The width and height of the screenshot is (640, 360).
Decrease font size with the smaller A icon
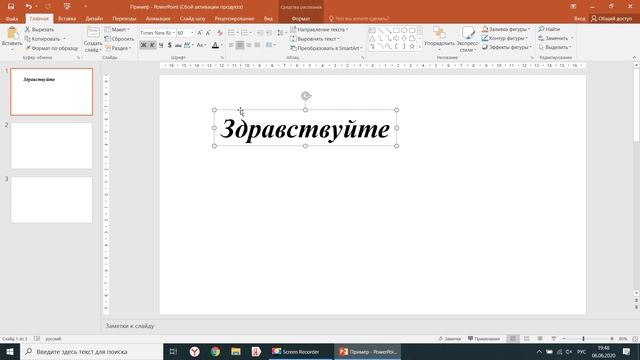(x=208, y=33)
